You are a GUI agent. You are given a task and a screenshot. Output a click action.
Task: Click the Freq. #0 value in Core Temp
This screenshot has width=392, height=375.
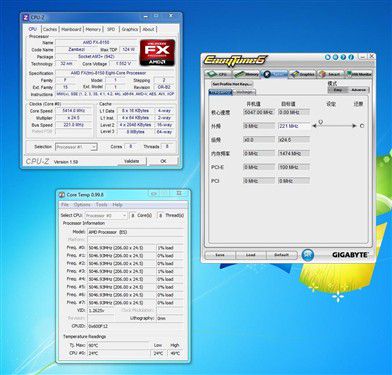[121, 248]
